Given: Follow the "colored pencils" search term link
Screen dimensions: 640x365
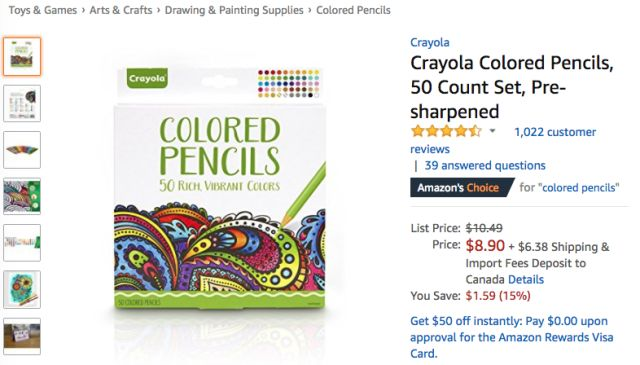Looking at the screenshot, I should pyautogui.click(x=580, y=188).
